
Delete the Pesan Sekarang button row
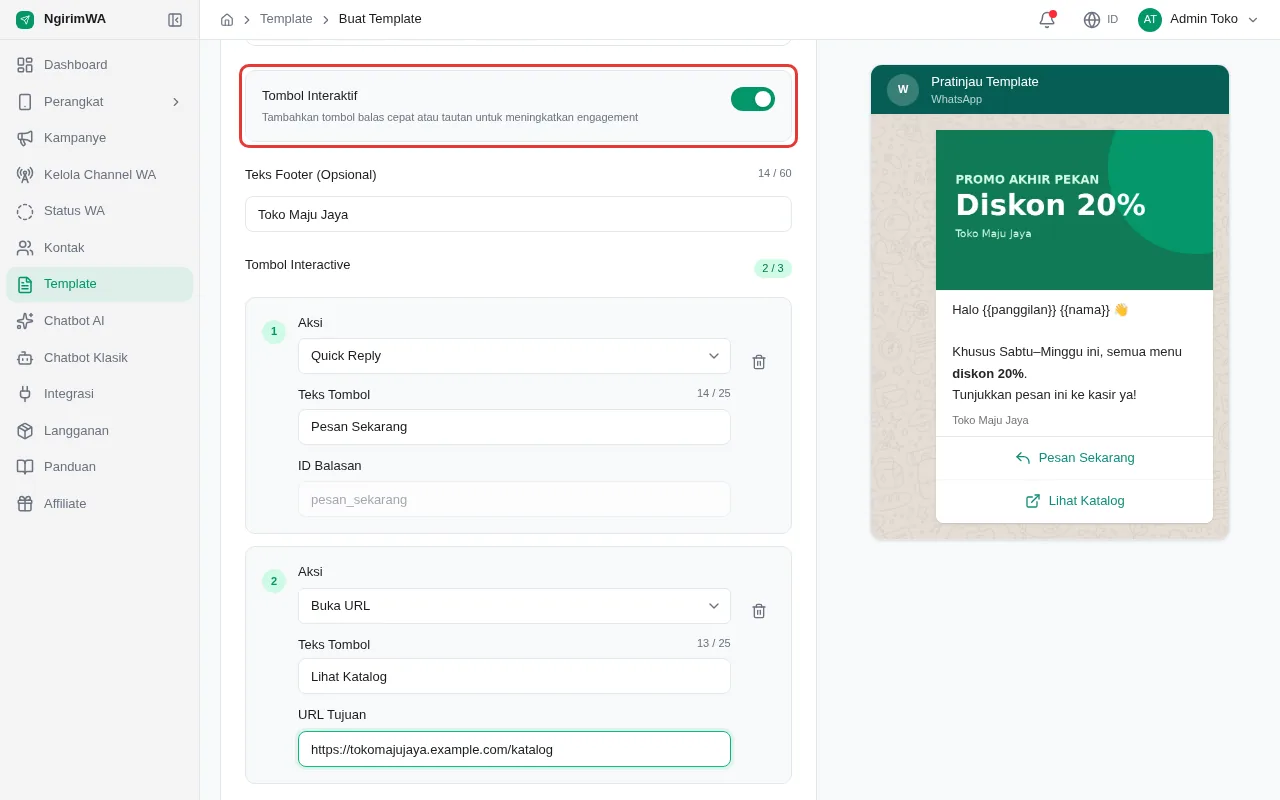coord(759,362)
